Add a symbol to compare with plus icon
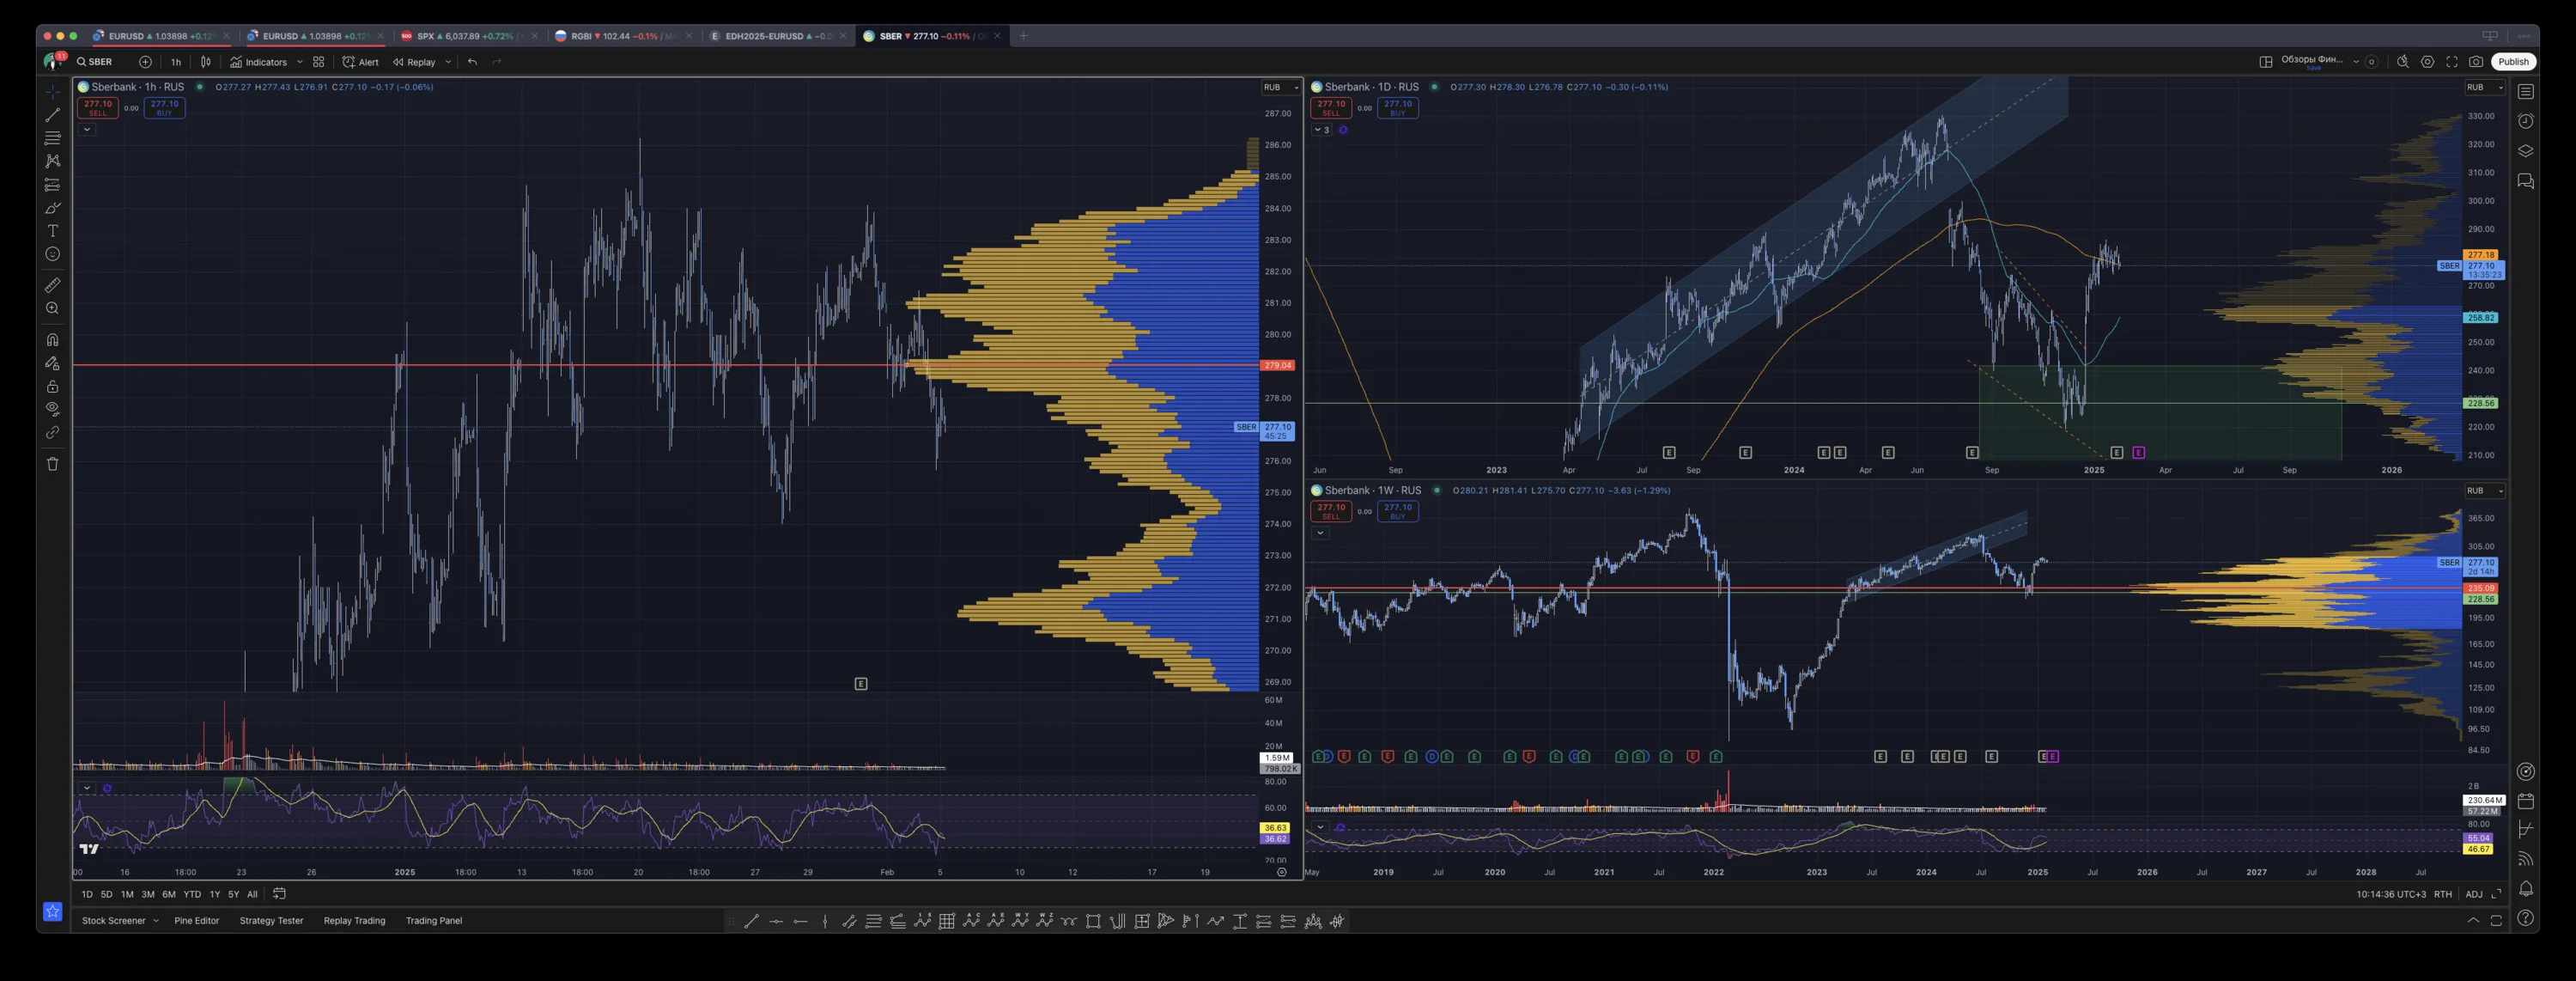Viewport: 2576px width, 981px height. tap(145, 62)
